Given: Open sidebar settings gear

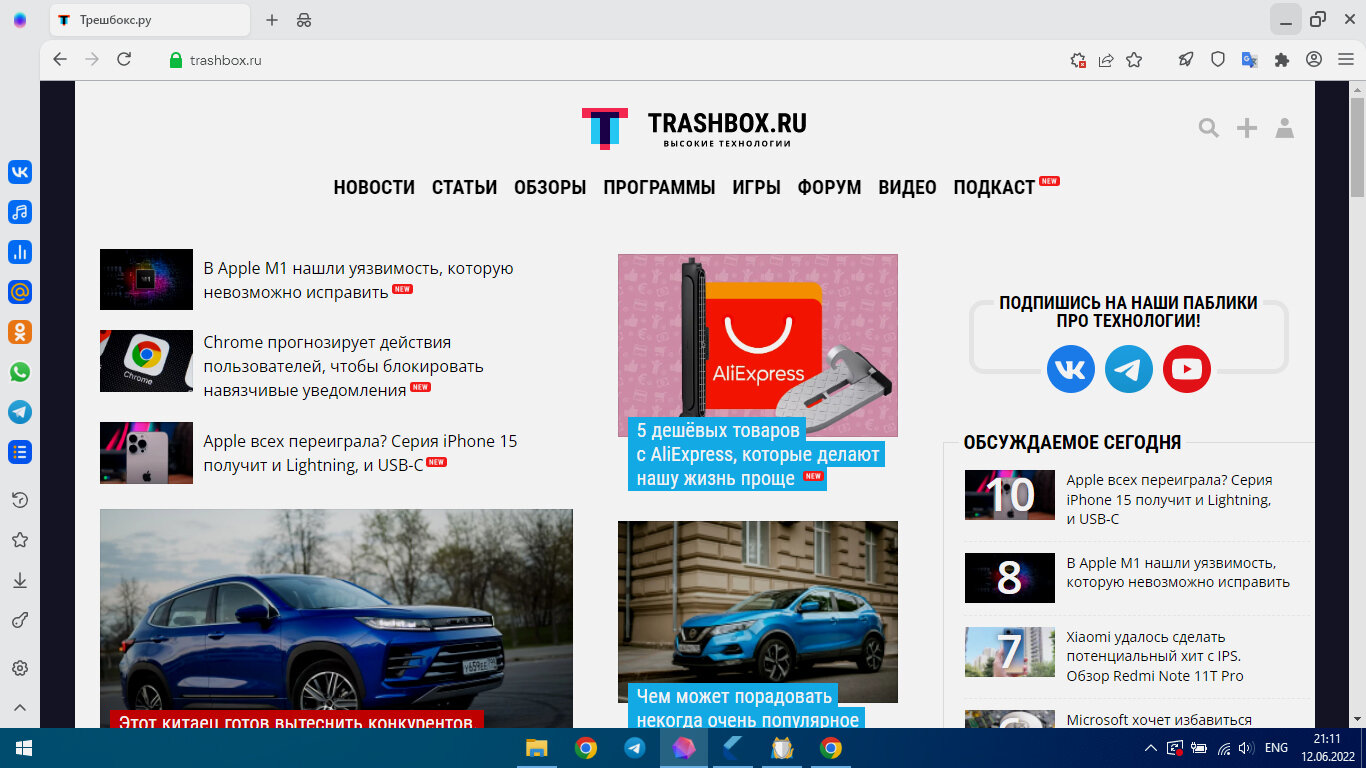Looking at the screenshot, I should [19, 668].
